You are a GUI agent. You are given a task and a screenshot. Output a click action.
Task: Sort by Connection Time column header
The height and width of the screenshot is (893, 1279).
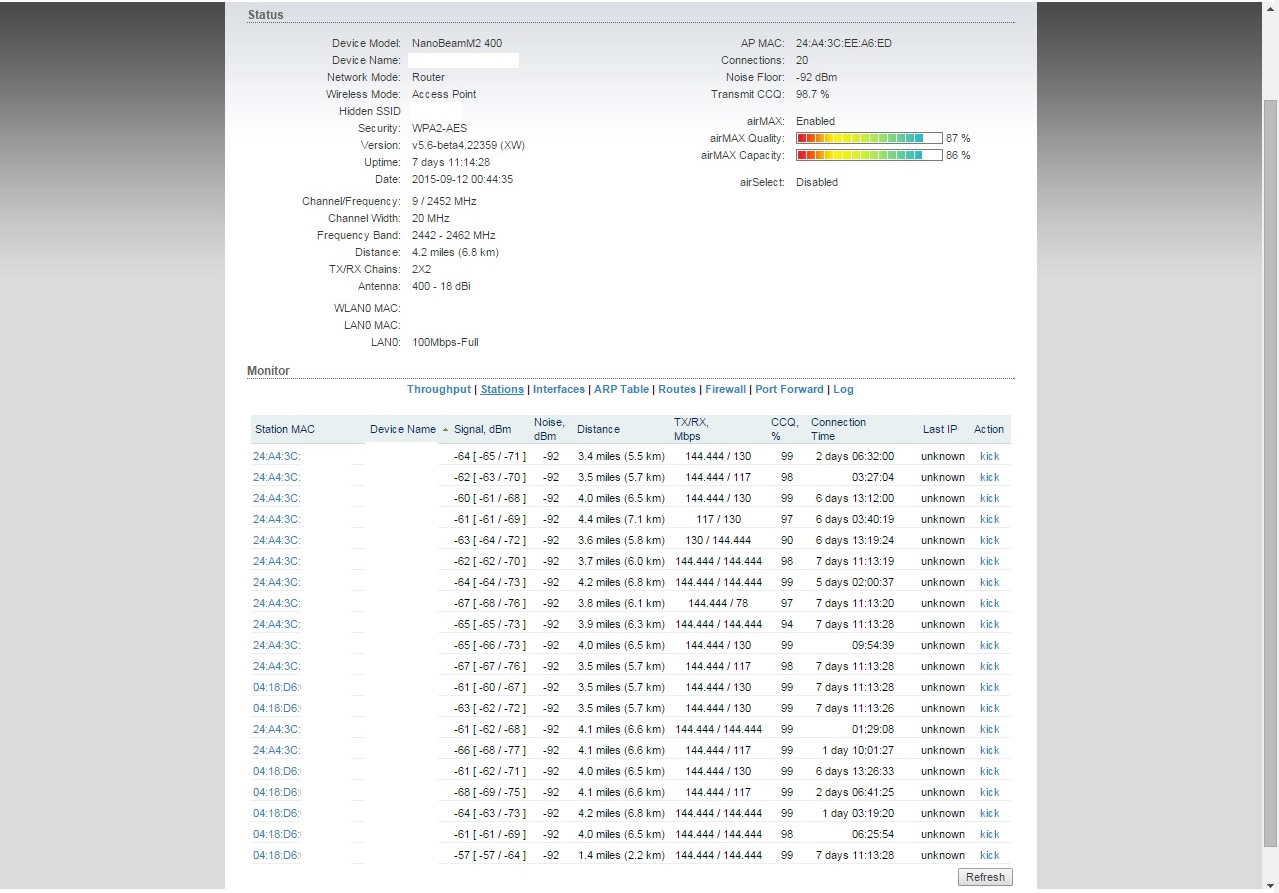coord(838,429)
